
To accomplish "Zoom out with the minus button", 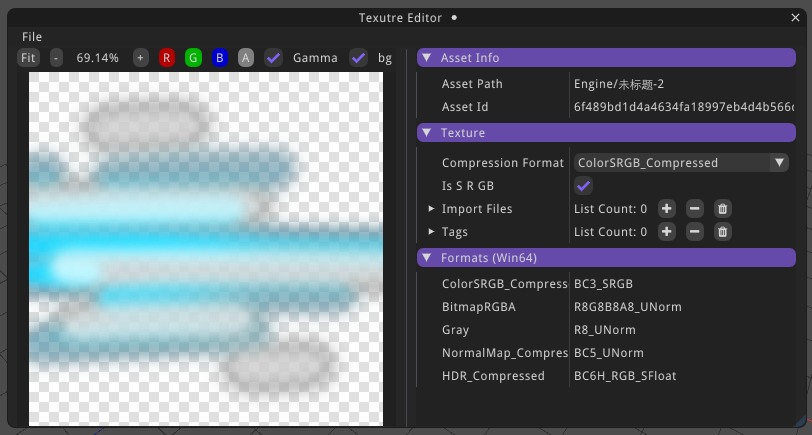I will [x=56, y=57].
